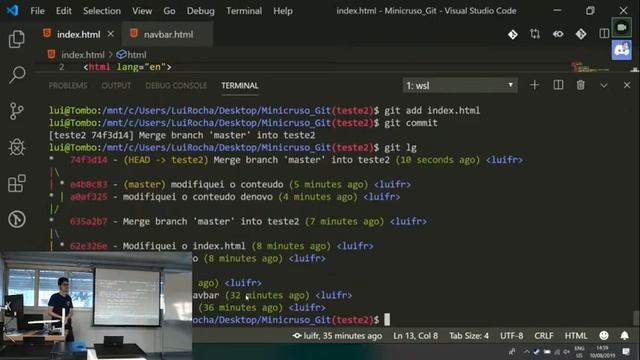Show the Output panel tab

[x=116, y=85]
